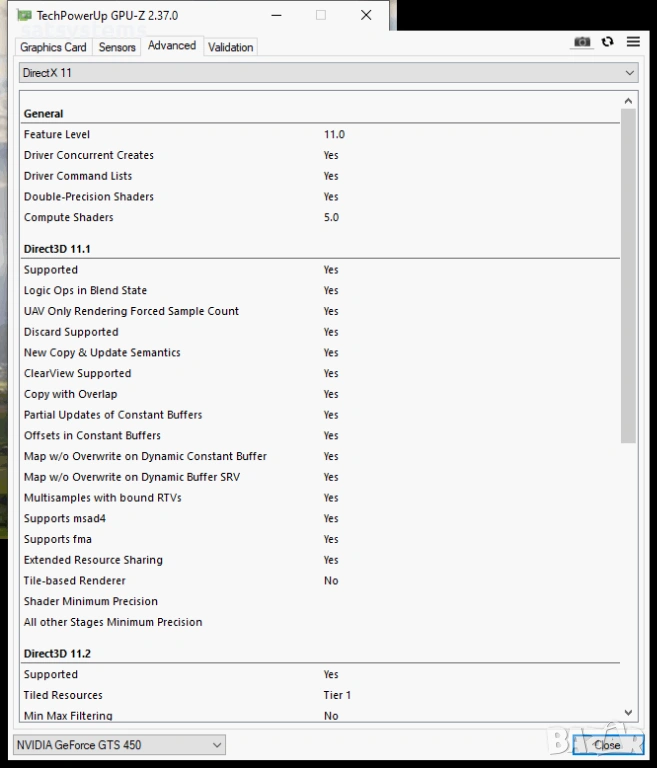Image resolution: width=657 pixels, height=768 pixels.
Task: Click the GPU-Z app icon in title bar
Action: pyautogui.click(x=25, y=16)
